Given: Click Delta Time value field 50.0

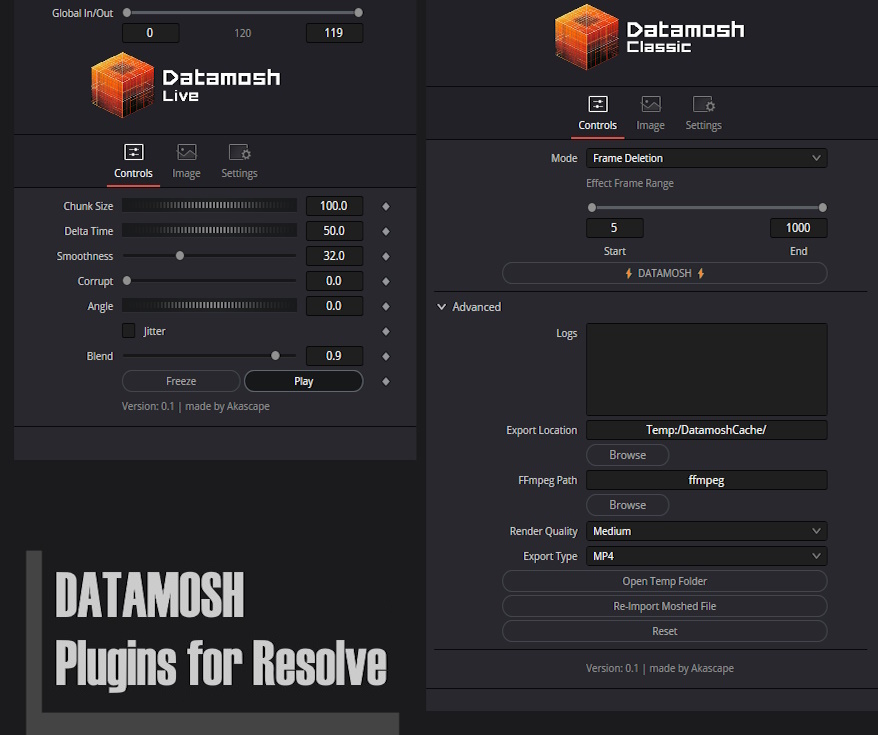Looking at the screenshot, I should pyautogui.click(x=334, y=231).
